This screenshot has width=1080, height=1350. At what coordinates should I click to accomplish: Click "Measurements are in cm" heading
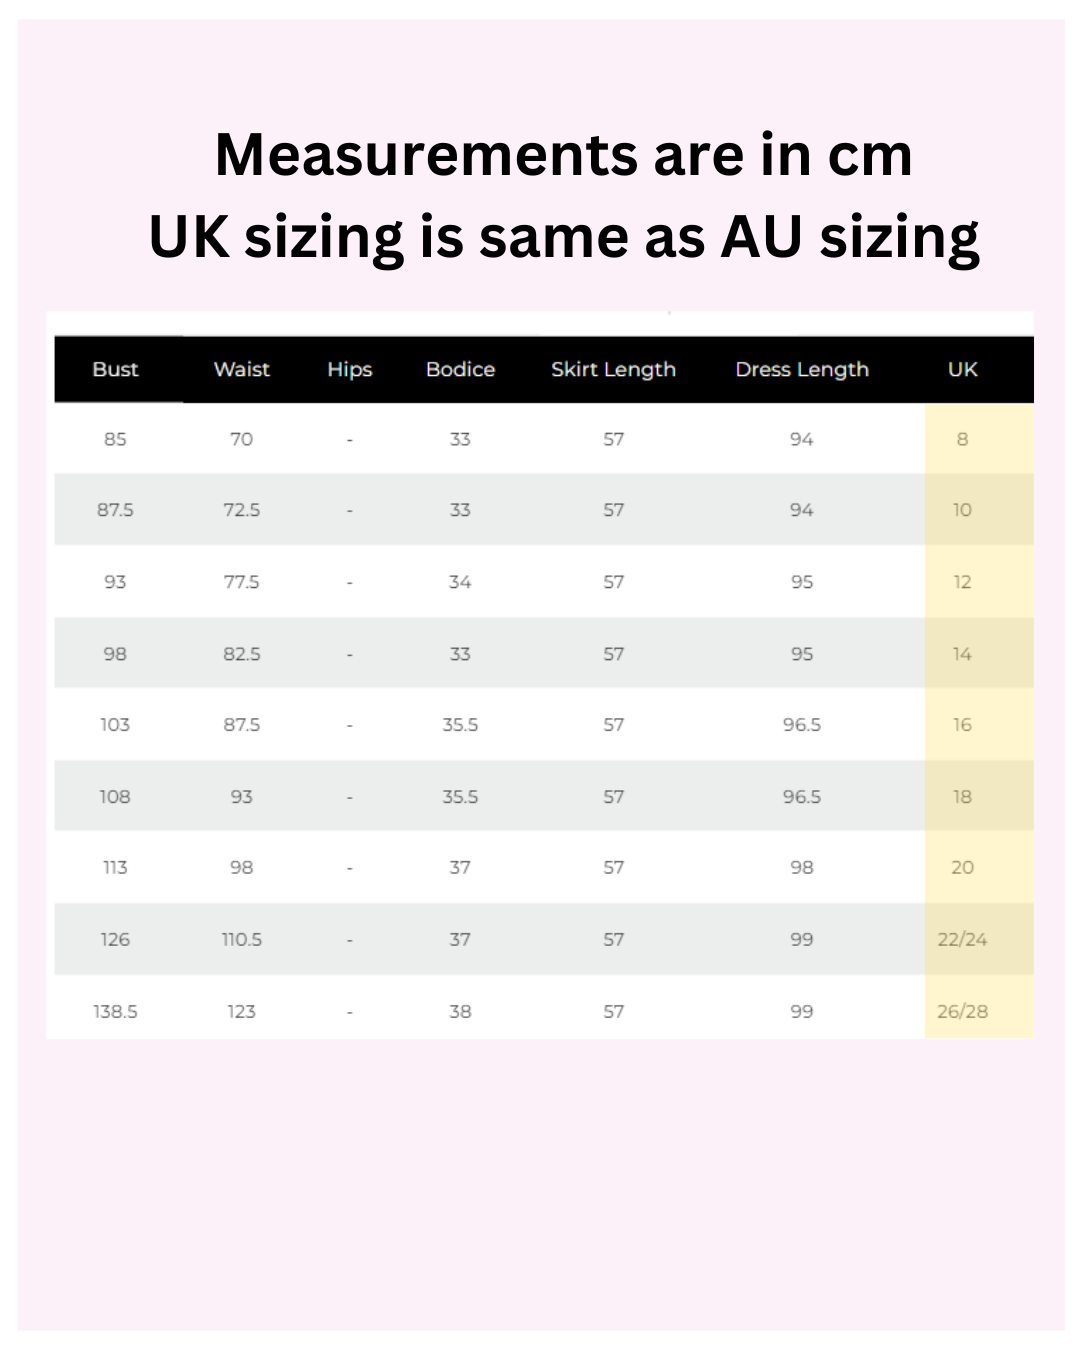(x=563, y=155)
